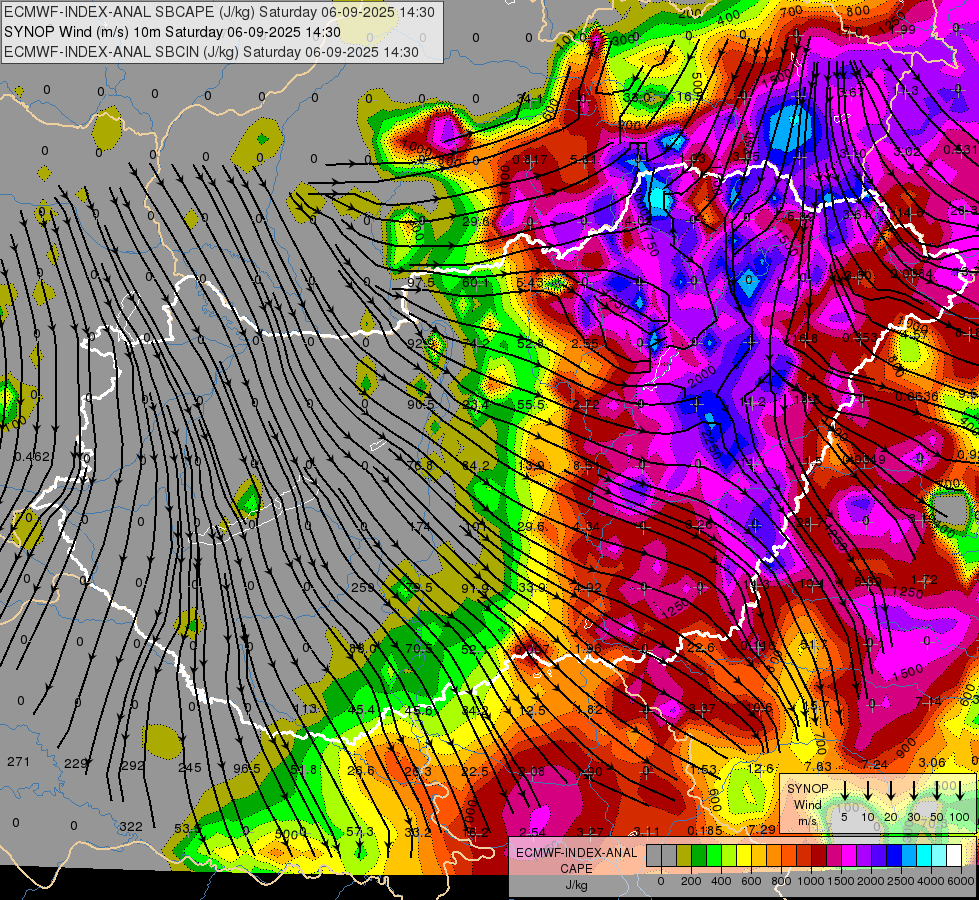Click the 20 m/s wind arrow symbol
979x900 pixels.
[x=891, y=790]
